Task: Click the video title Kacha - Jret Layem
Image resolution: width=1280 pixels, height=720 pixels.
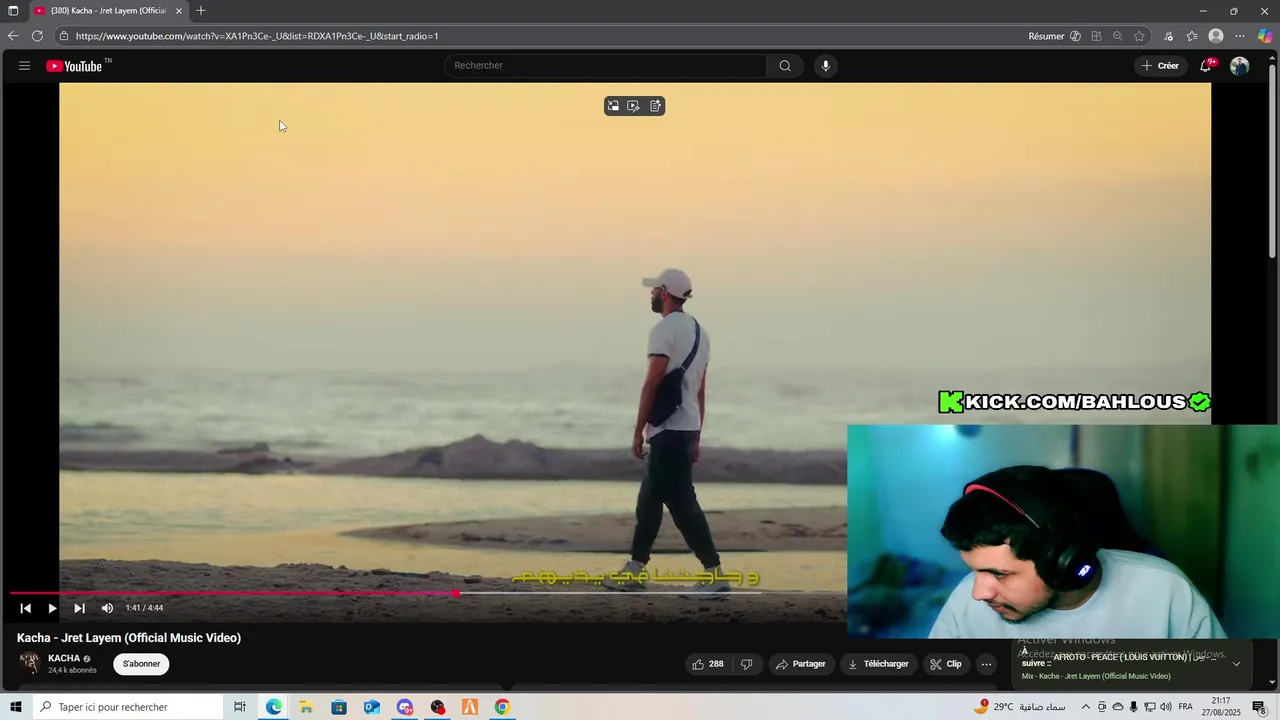Action: 129,638
